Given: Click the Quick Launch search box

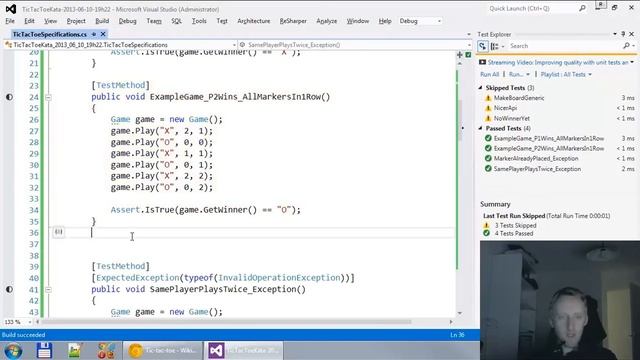Looking at the screenshot, I should pos(533,8).
